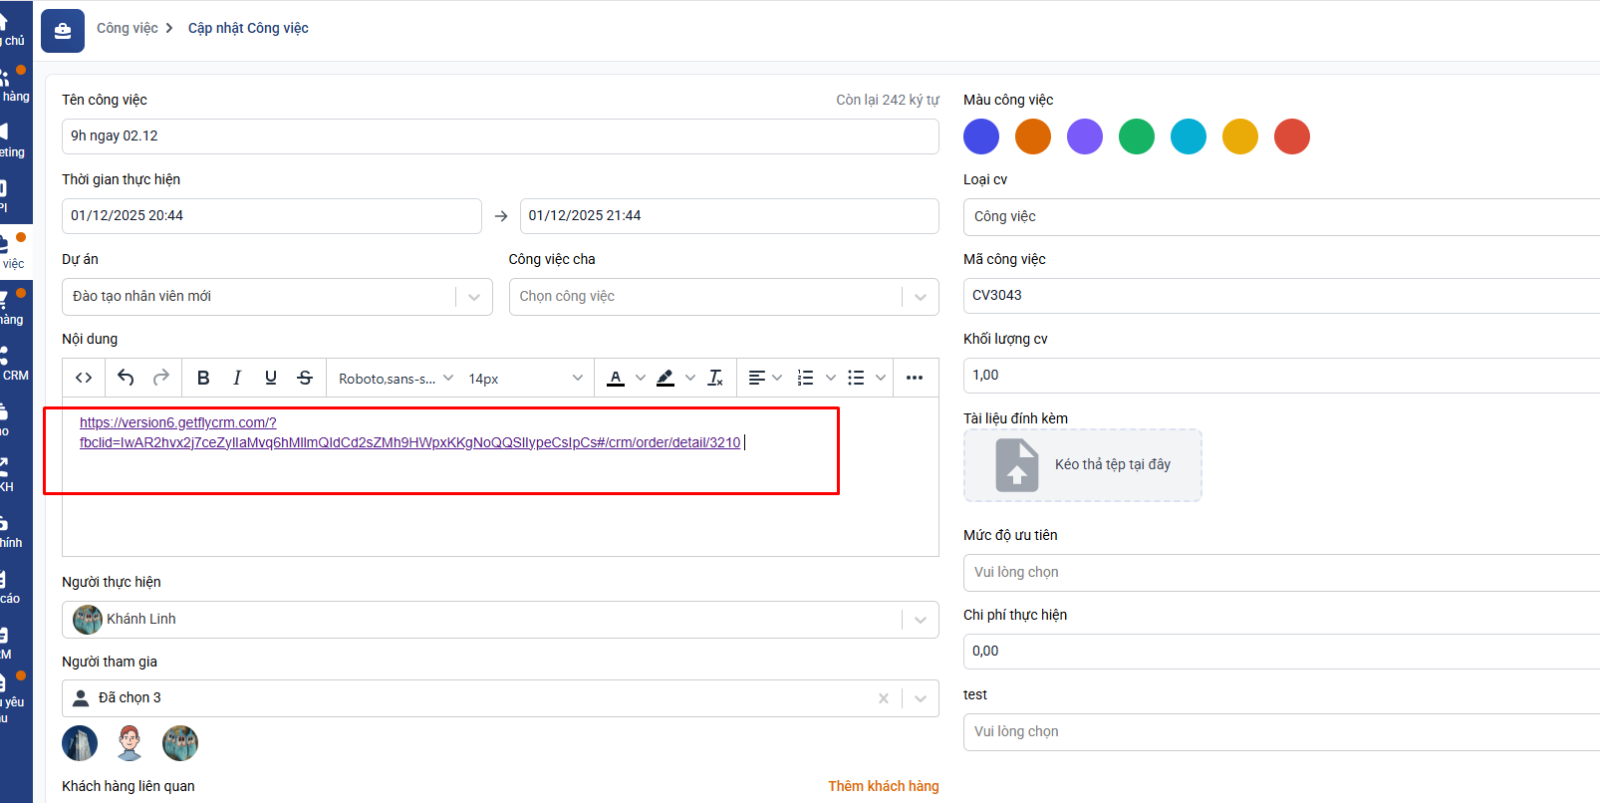Click the redo arrow in editor toolbar
The image size is (1600, 803).
161,378
